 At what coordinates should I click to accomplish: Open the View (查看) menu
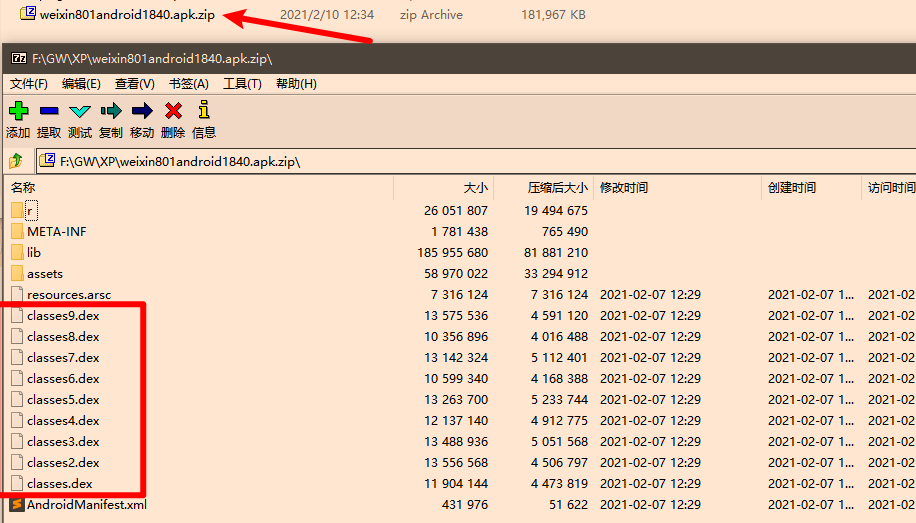[134, 84]
